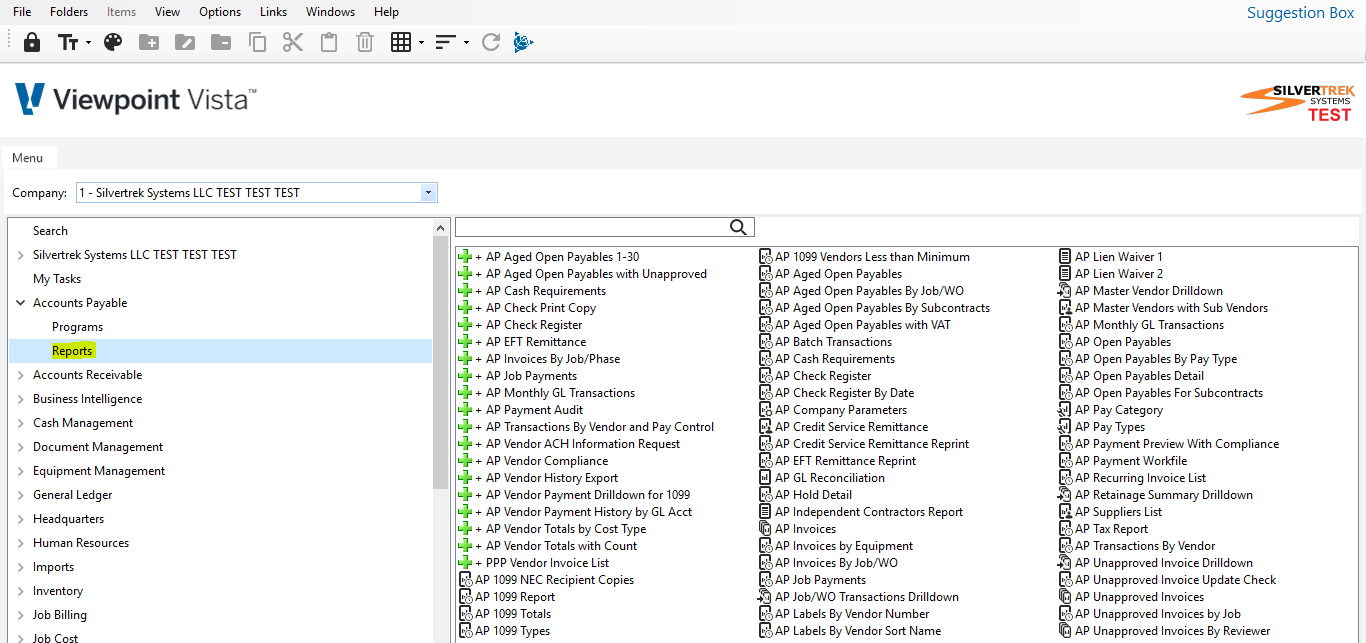
Task: Collapse the Accounts Payable tree node
Action: (x=21, y=303)
